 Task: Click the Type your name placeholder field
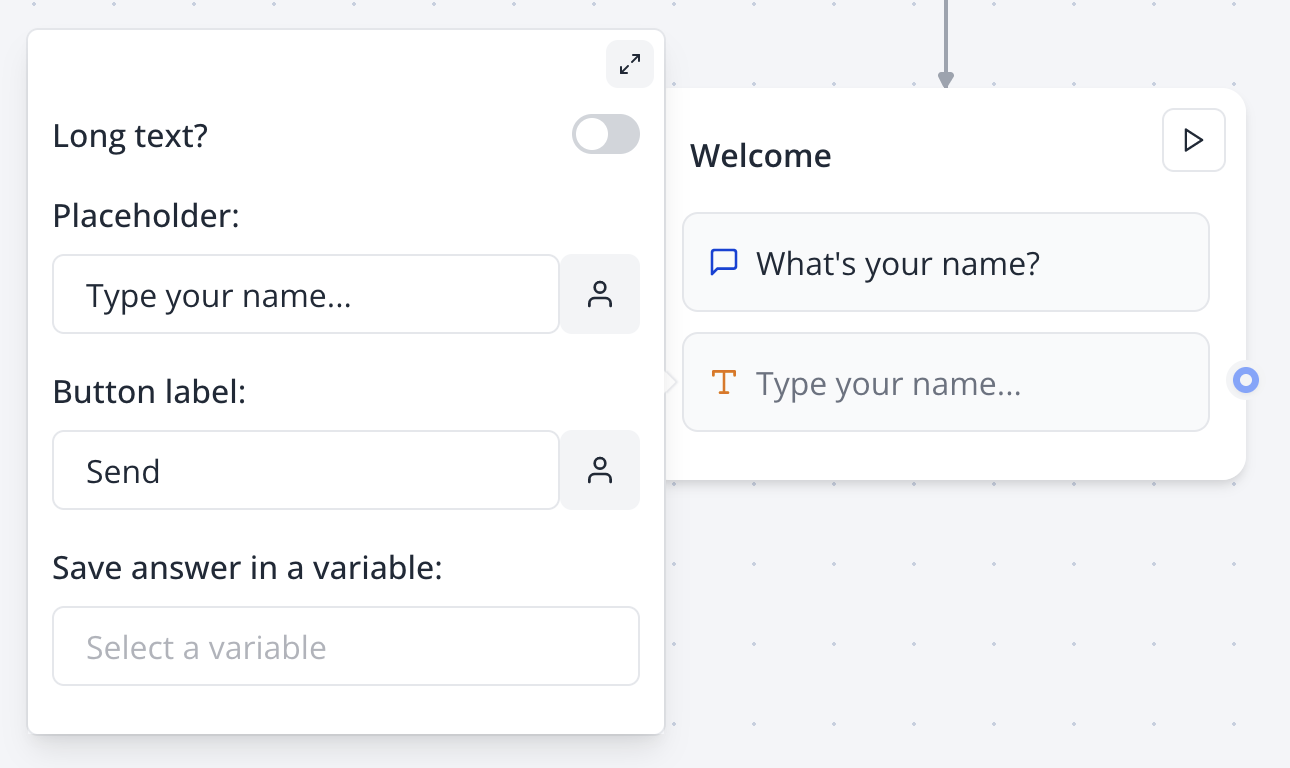click(306, 294)
